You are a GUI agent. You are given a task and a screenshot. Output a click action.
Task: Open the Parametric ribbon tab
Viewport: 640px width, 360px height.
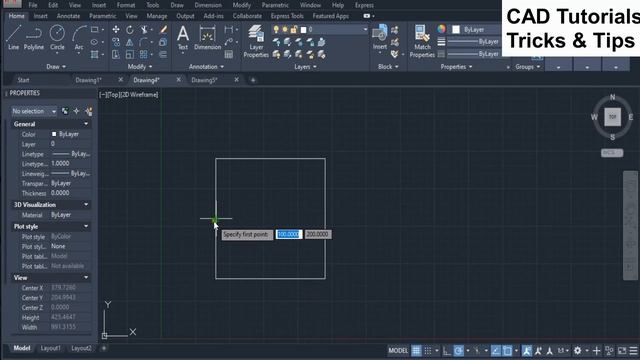point(102,16)
